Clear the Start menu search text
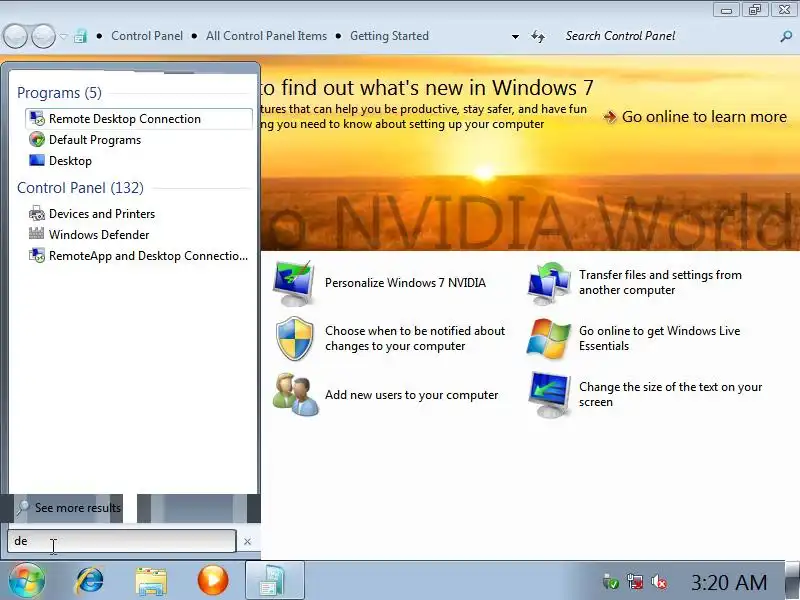 tap(247, 541)
